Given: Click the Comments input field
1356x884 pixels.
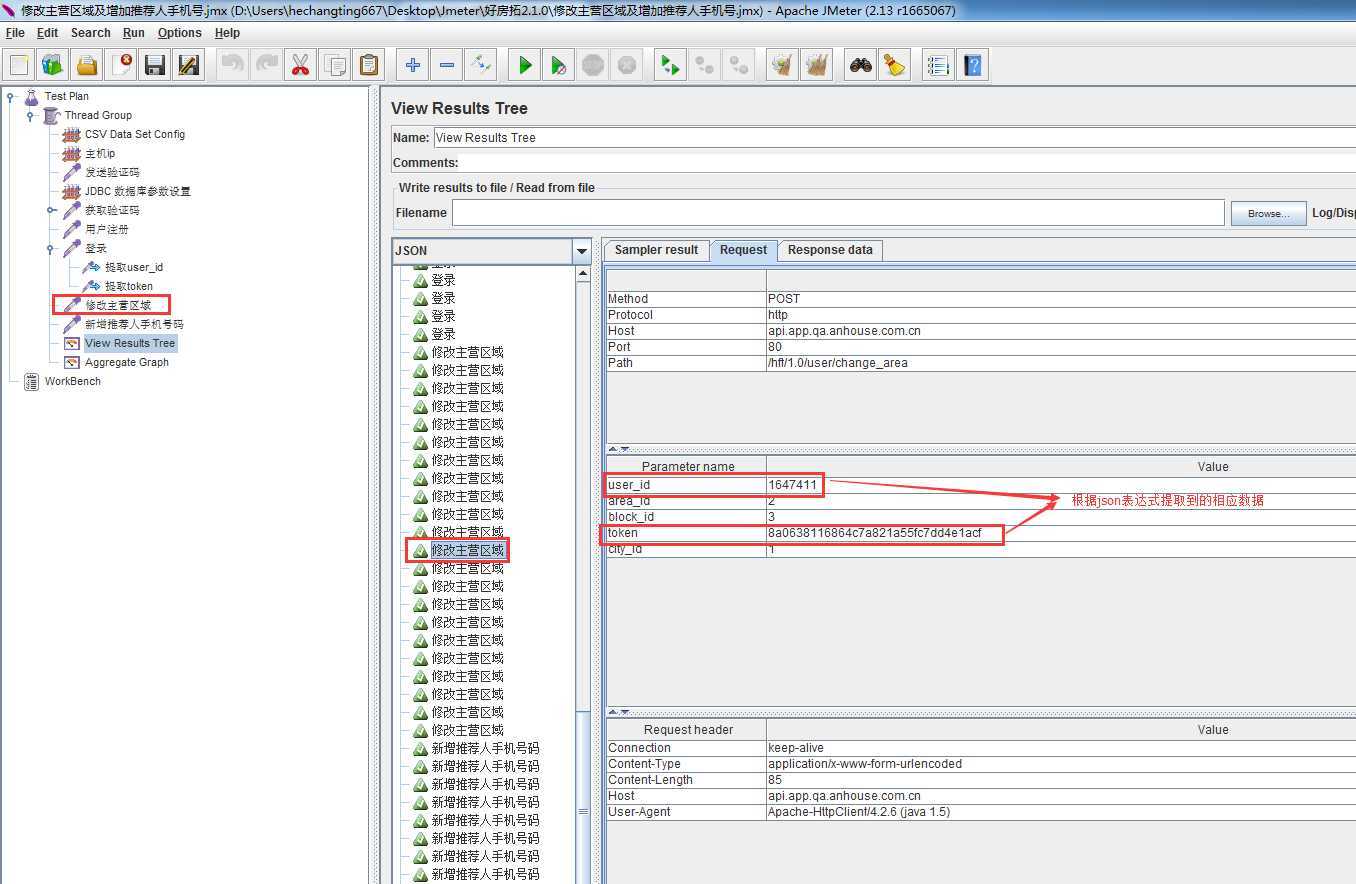Looking at the screenshot, I should (908, 163).
